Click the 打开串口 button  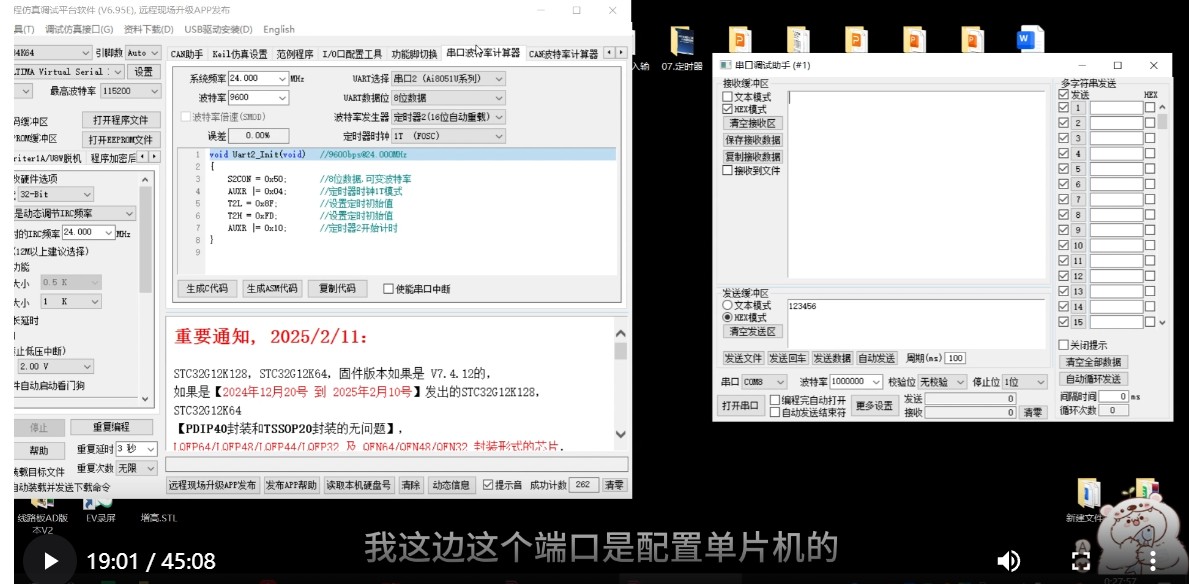[x=741, y=406]
